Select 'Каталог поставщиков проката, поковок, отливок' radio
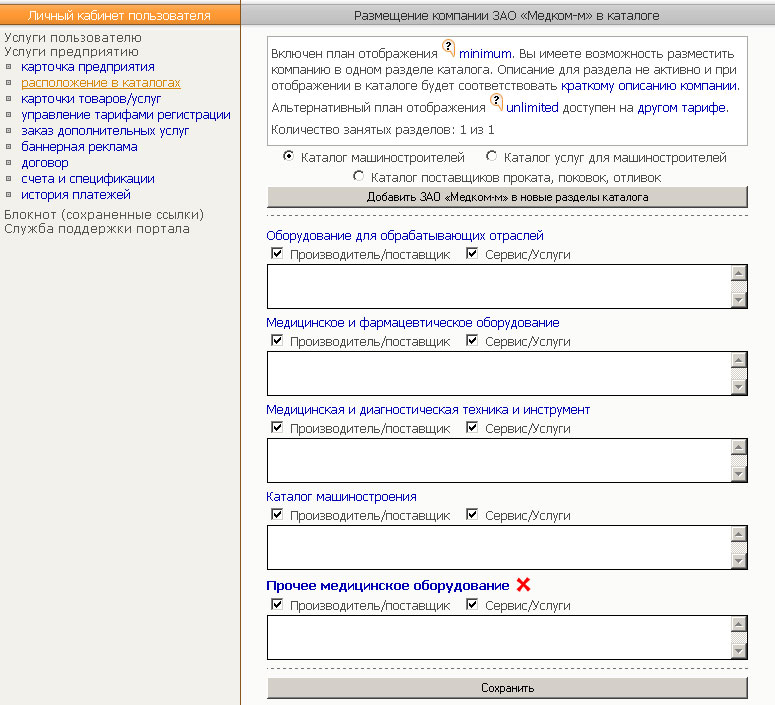Viewport: 775px width, 705px height. click(358, 176)
